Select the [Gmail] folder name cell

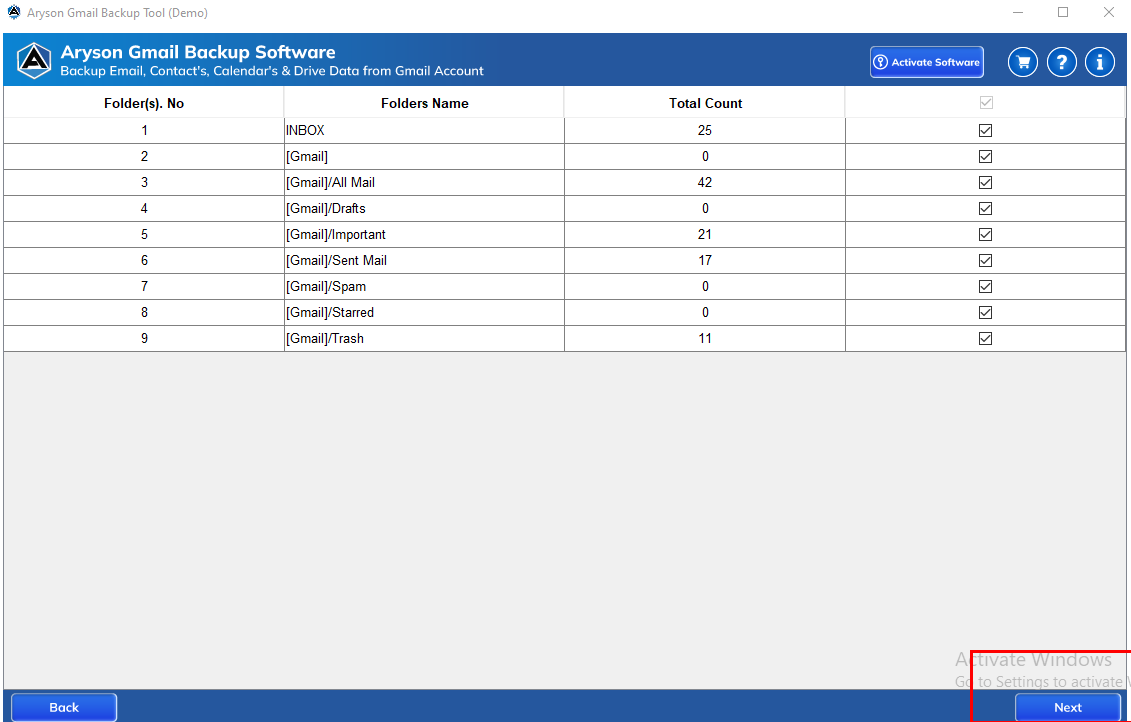tap(424, 157)
